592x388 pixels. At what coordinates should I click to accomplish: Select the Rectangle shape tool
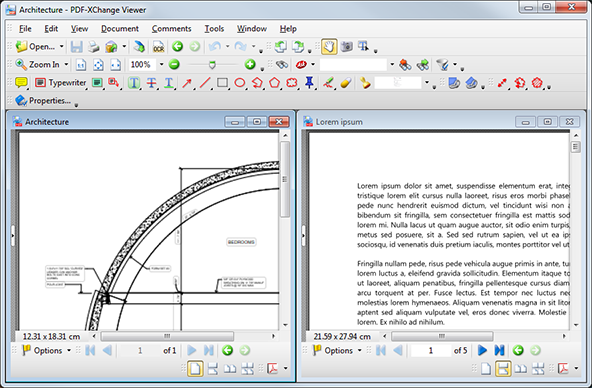pyautogui.click(x=222, y=82)
